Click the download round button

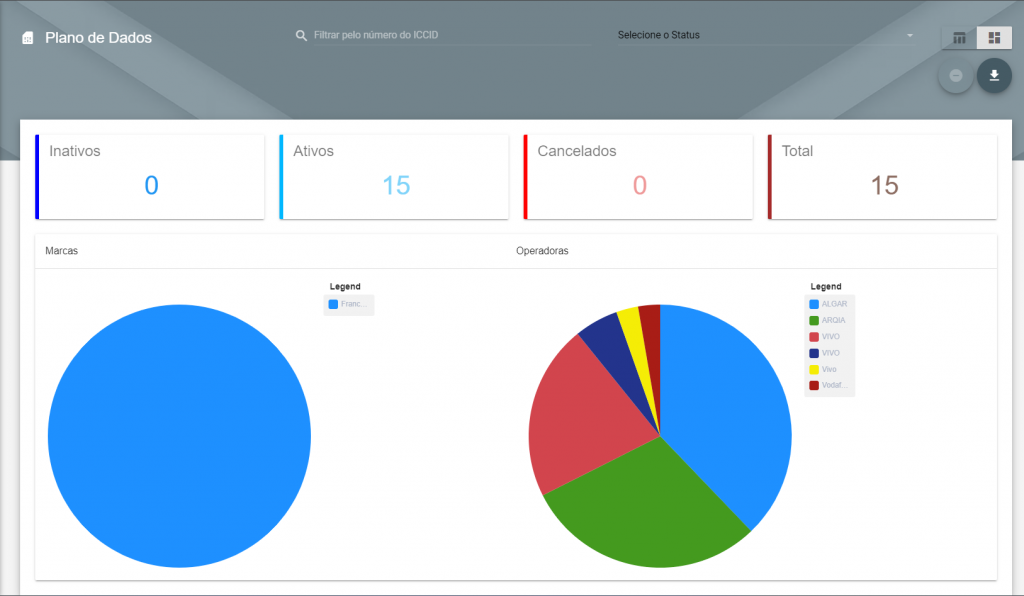pyautogui.click(x=994, y=76)
